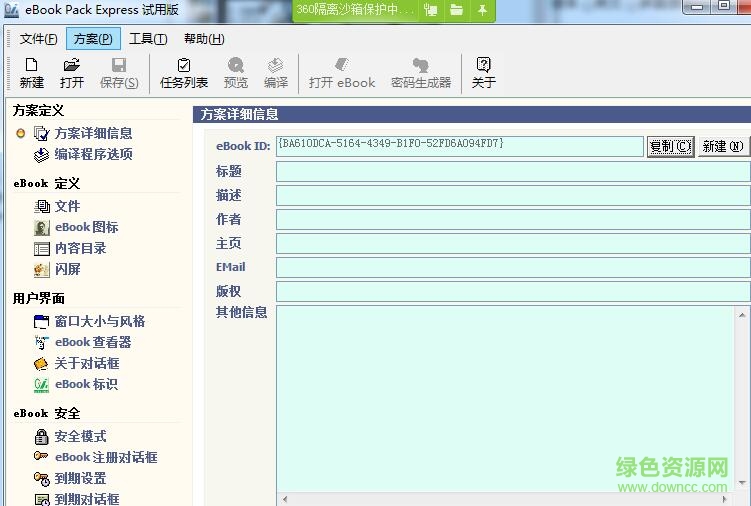This screenshot has width=751, height=506.
Task: Click the 作者 (Author) input field
Action: 513,219
